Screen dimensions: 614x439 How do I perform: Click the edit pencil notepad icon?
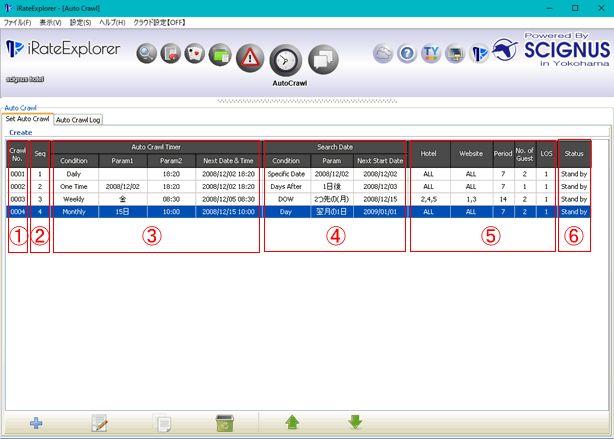click(100, 423)
